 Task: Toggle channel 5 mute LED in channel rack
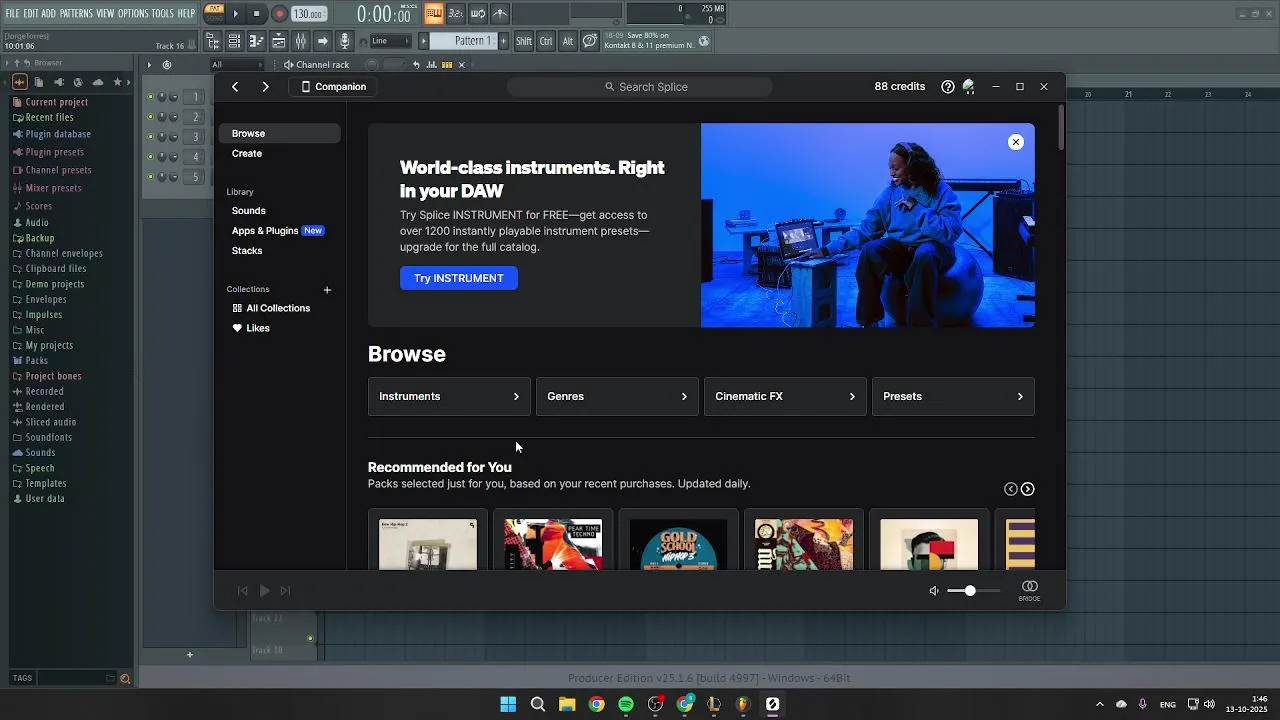(x=151, y=177)
